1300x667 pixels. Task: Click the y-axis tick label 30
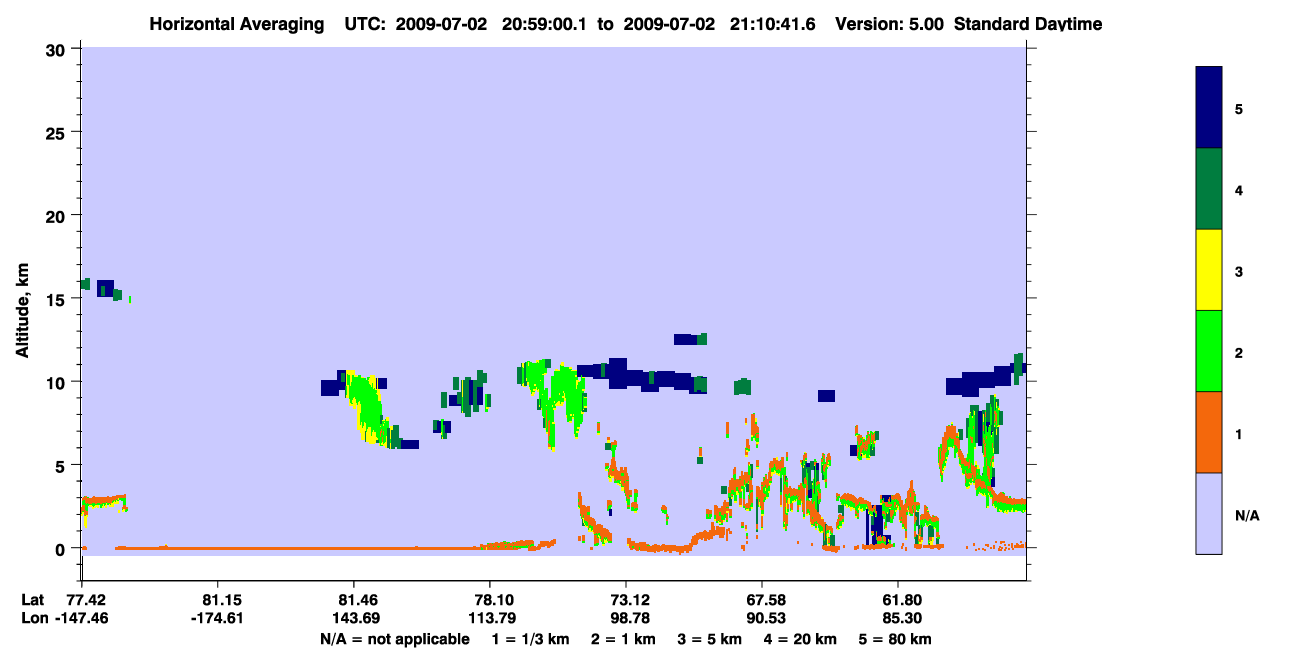(58, 49)
